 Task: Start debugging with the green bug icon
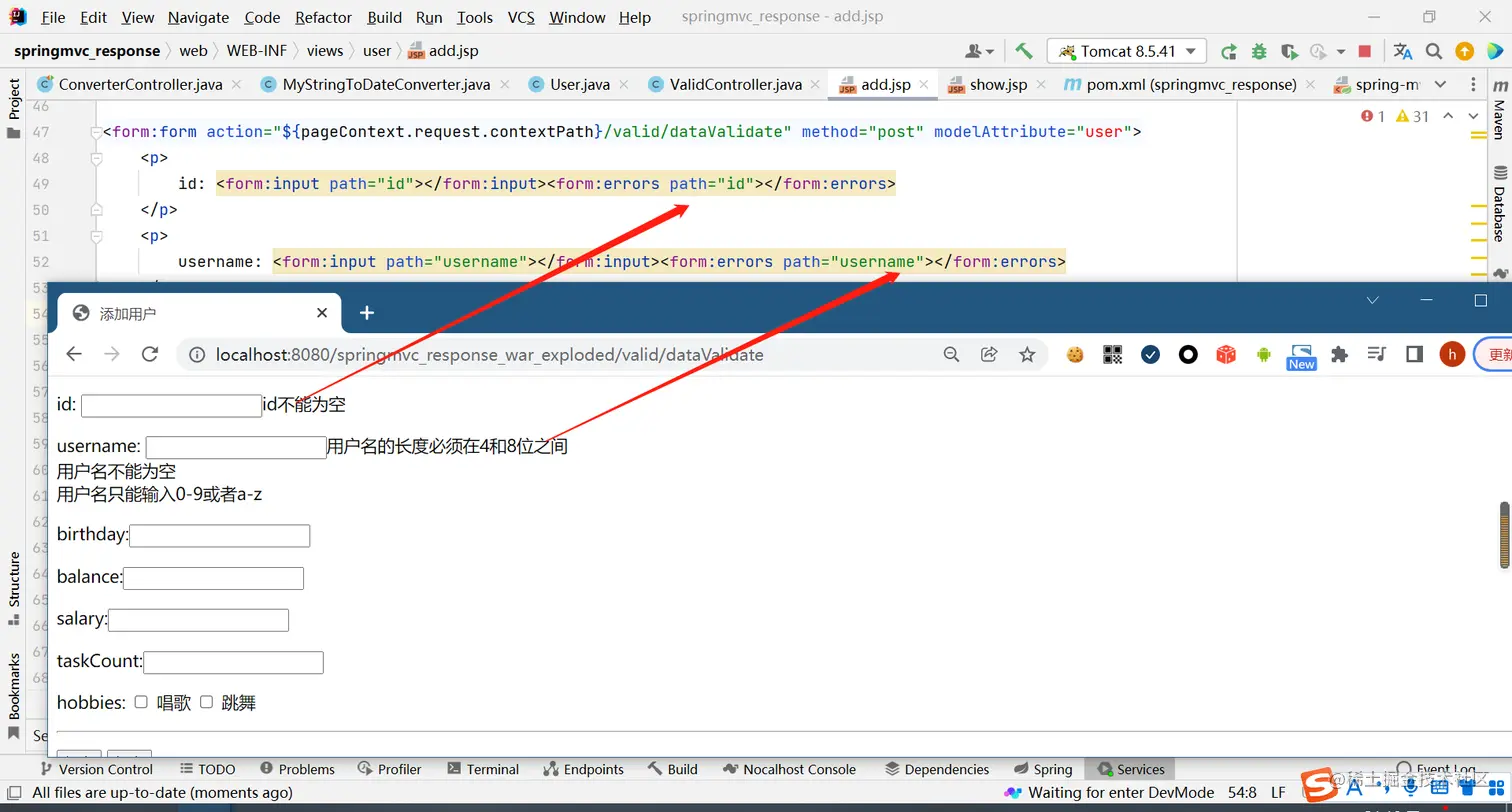coord(1259,51)
